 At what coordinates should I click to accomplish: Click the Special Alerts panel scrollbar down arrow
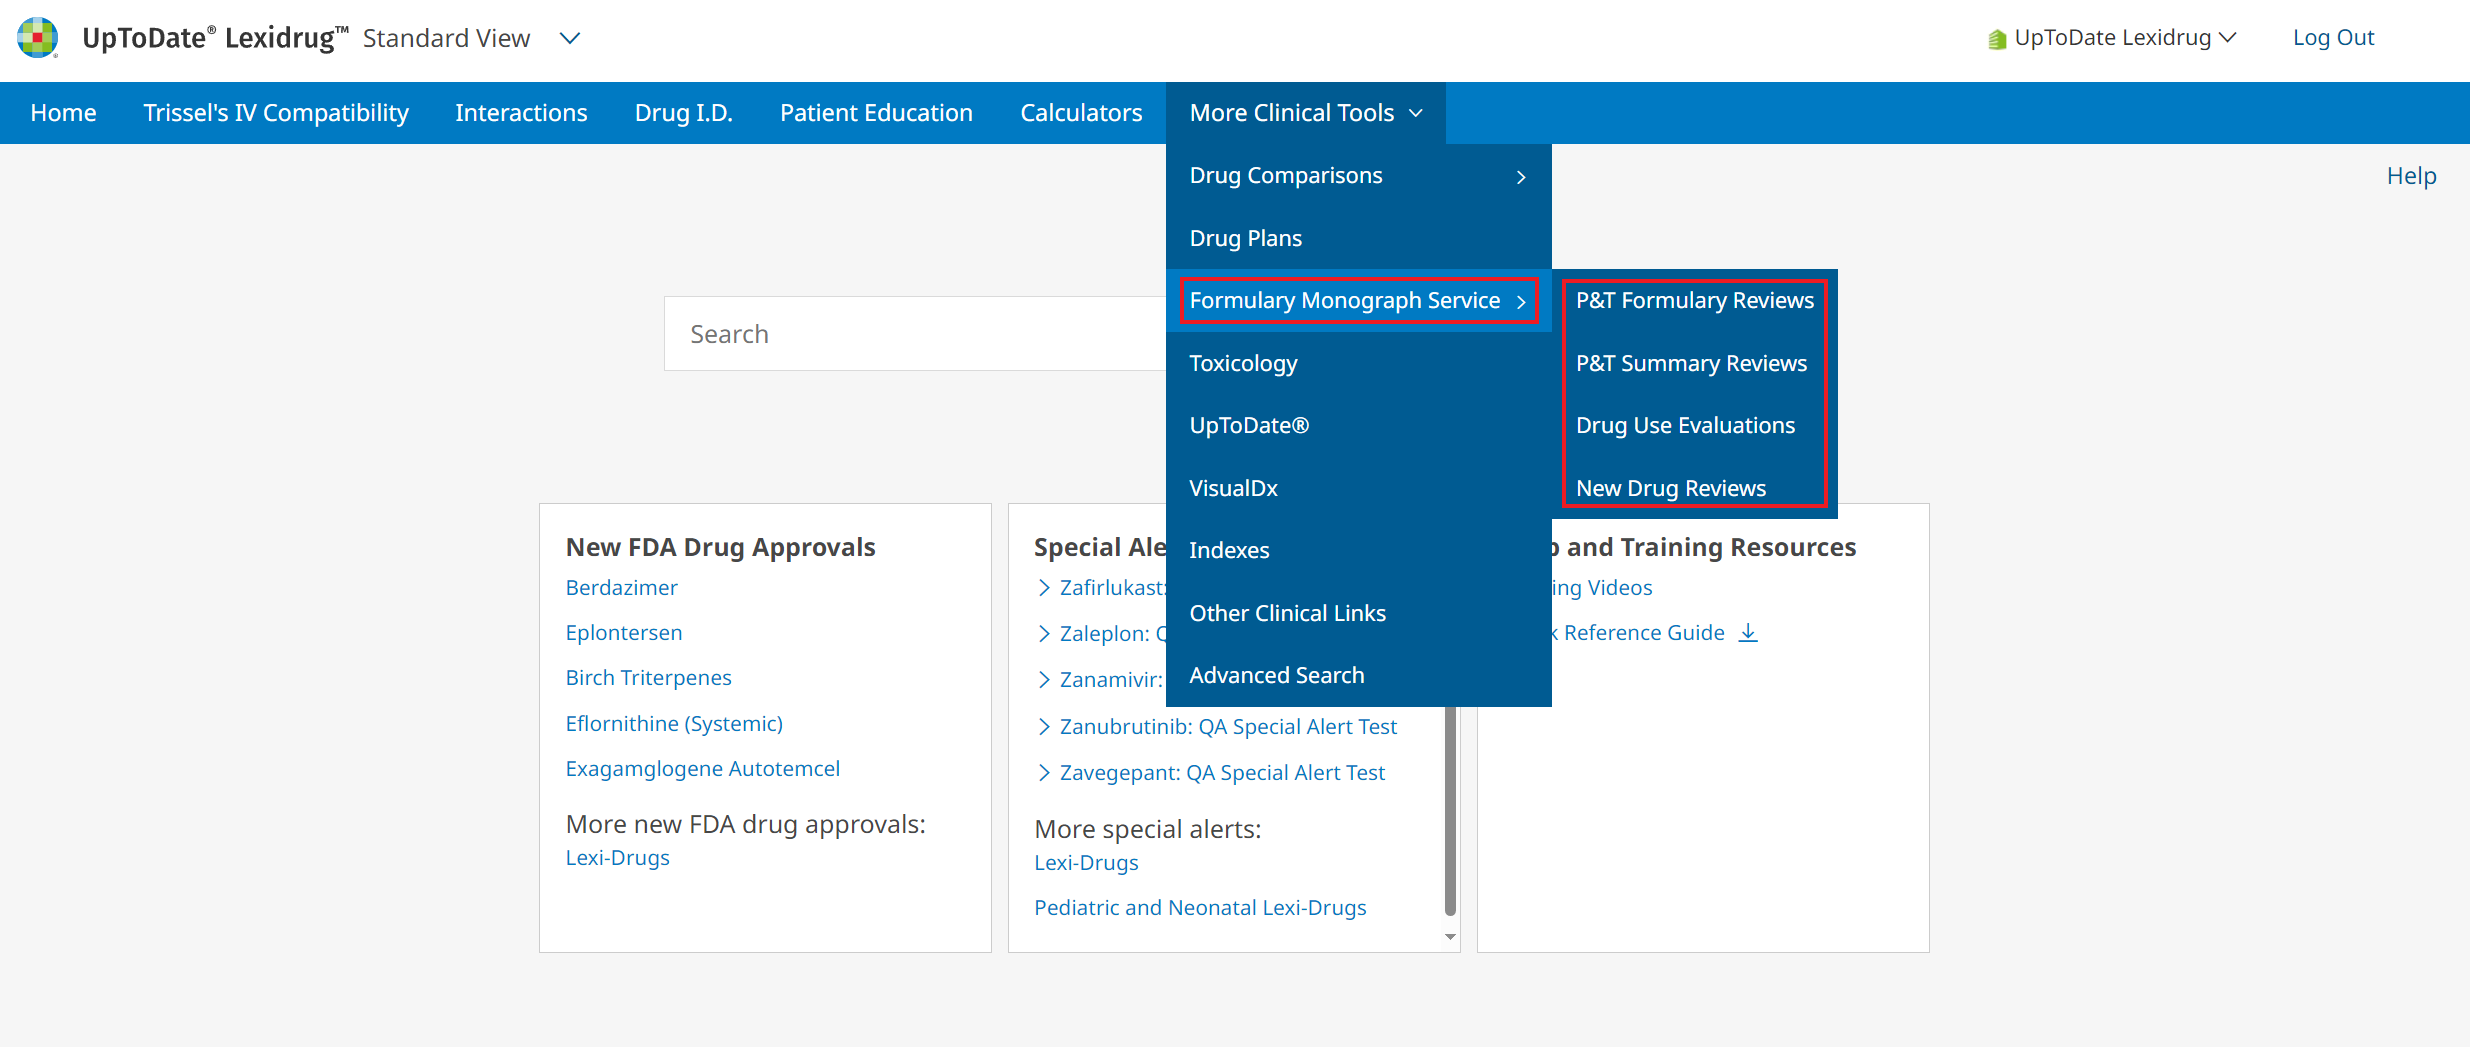(x=1450, y=937)
